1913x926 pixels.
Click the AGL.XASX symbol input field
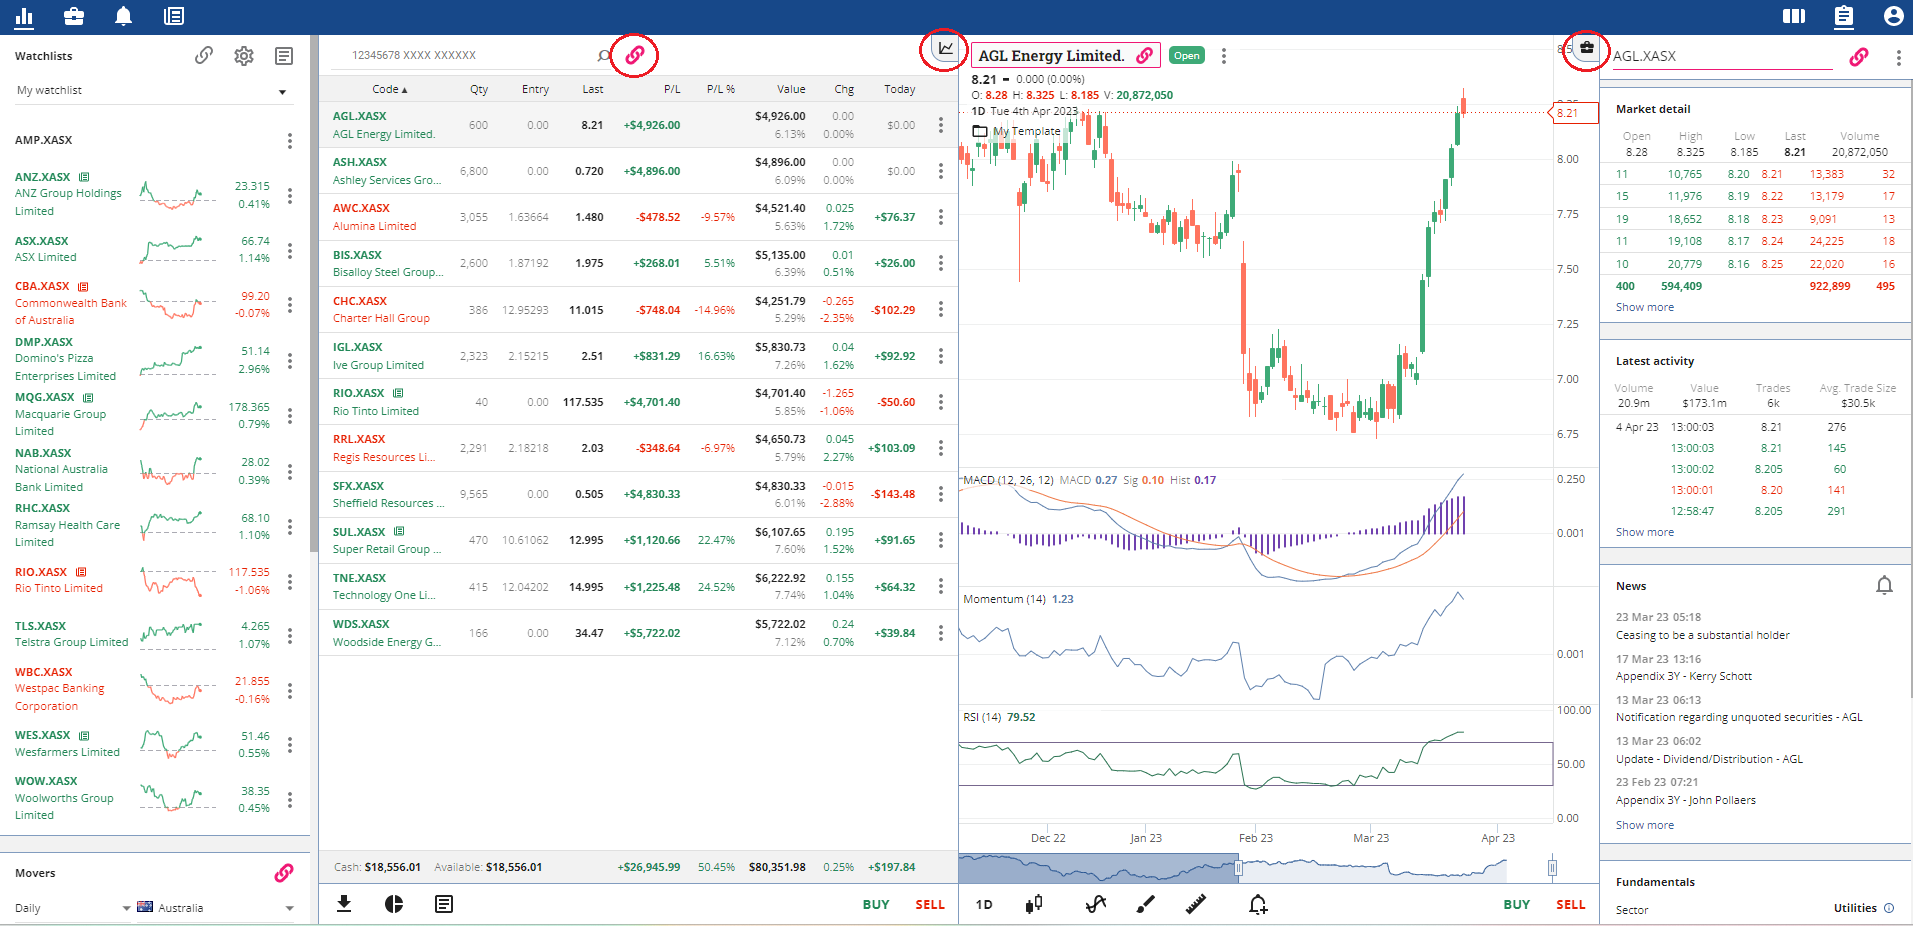point(1722,57)
